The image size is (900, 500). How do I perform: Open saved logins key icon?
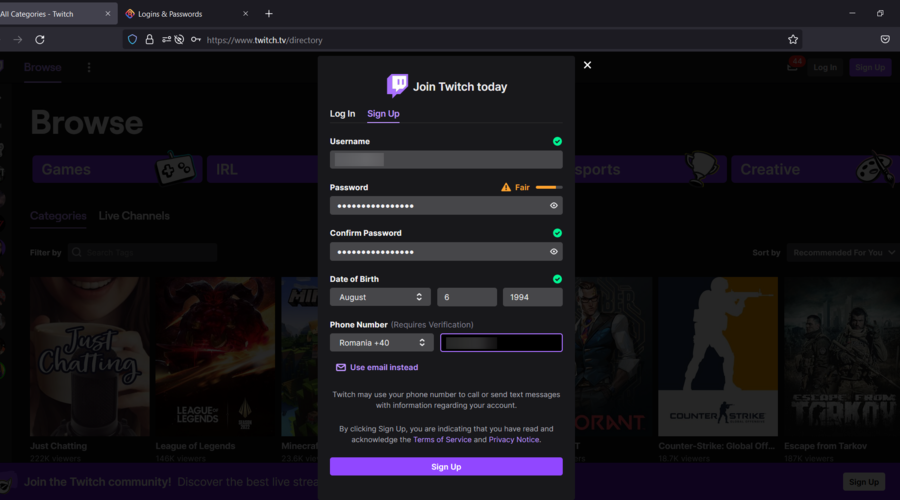[196, 40]
